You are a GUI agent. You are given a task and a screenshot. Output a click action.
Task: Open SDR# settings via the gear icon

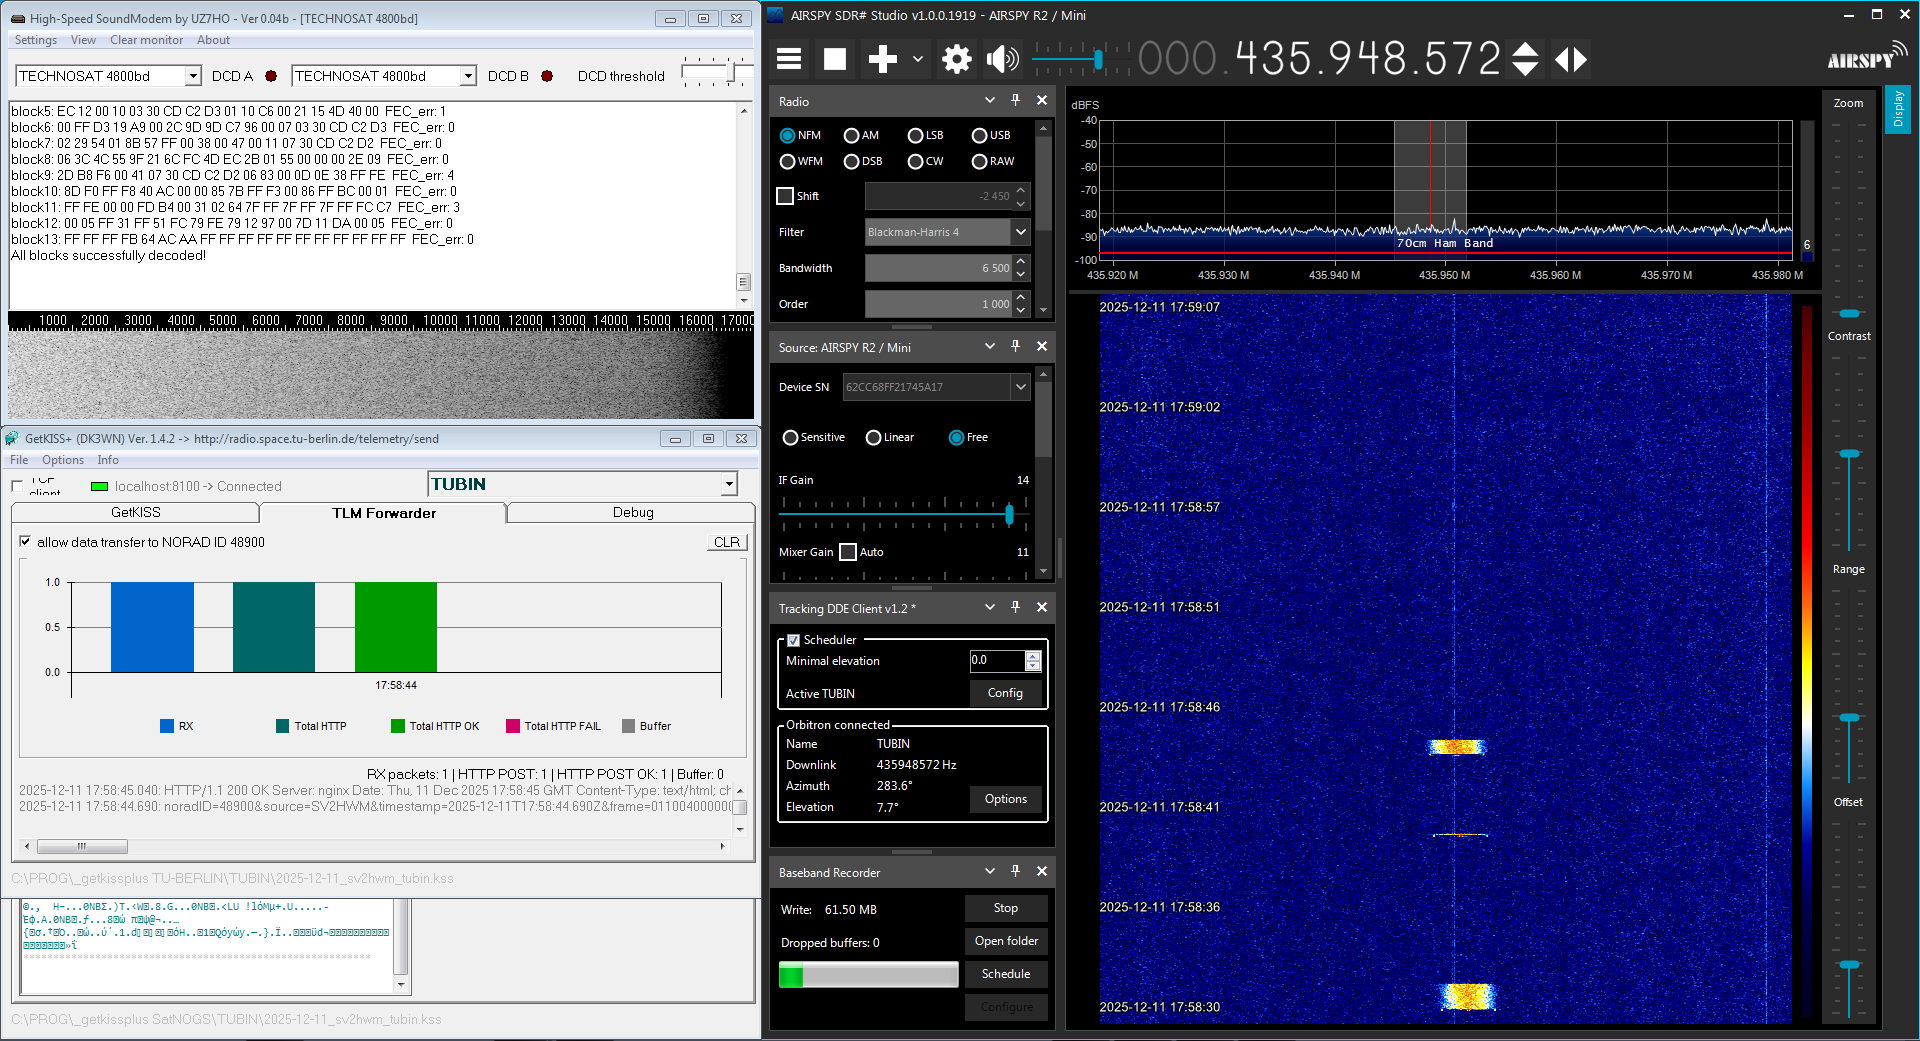tap(957, 59)
